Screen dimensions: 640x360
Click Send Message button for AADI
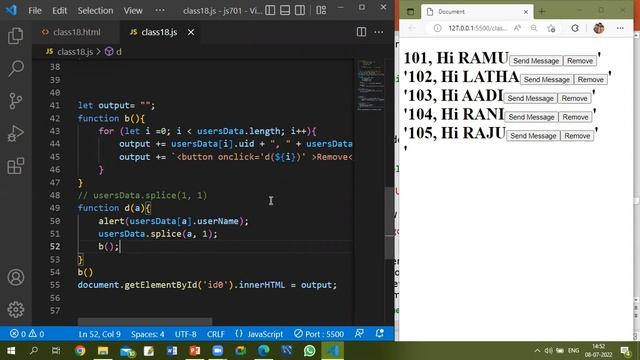pos(530,98)
